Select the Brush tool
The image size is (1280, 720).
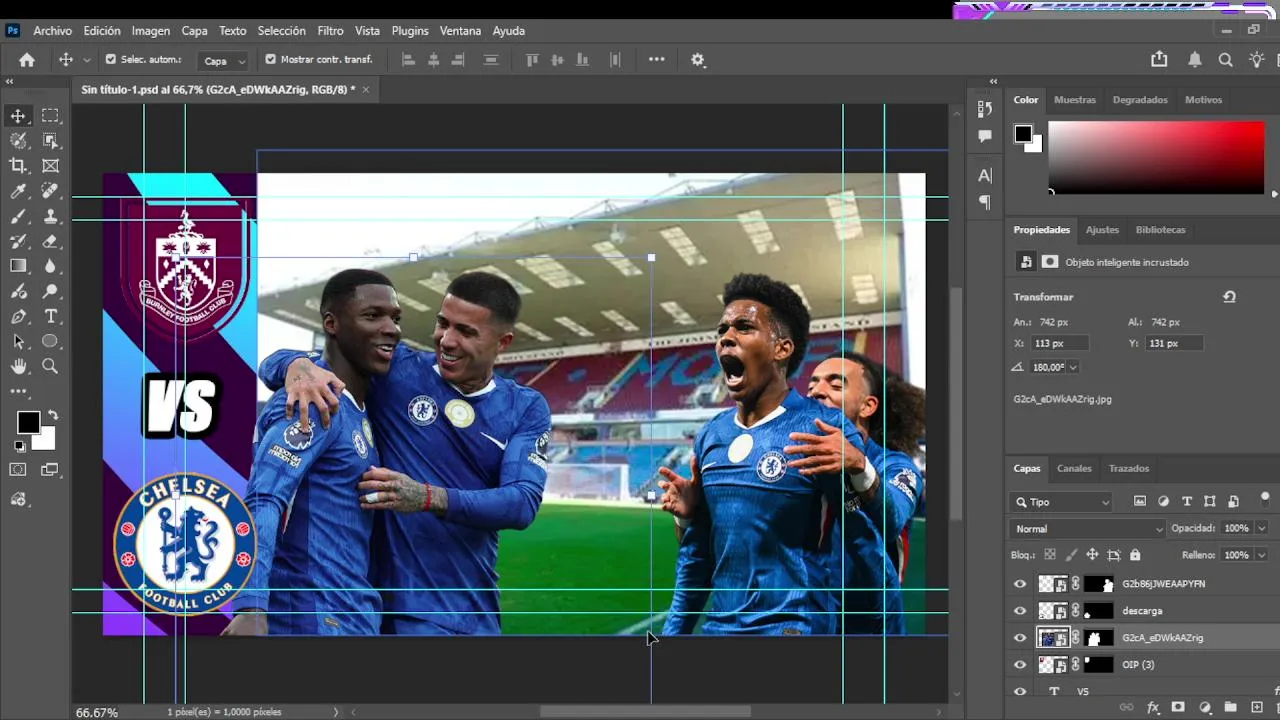[x=18, y=216]
